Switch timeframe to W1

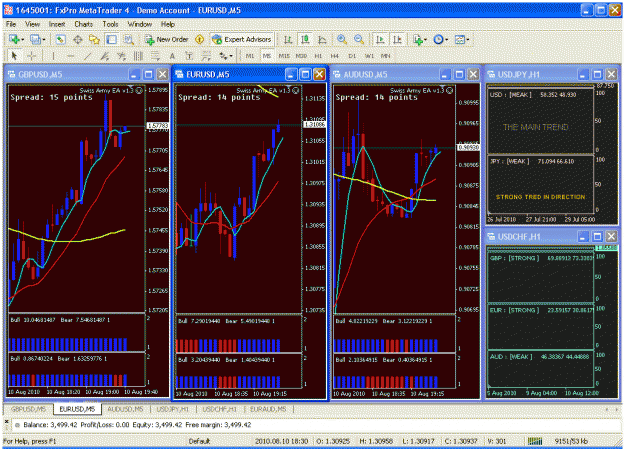(369, 56)
